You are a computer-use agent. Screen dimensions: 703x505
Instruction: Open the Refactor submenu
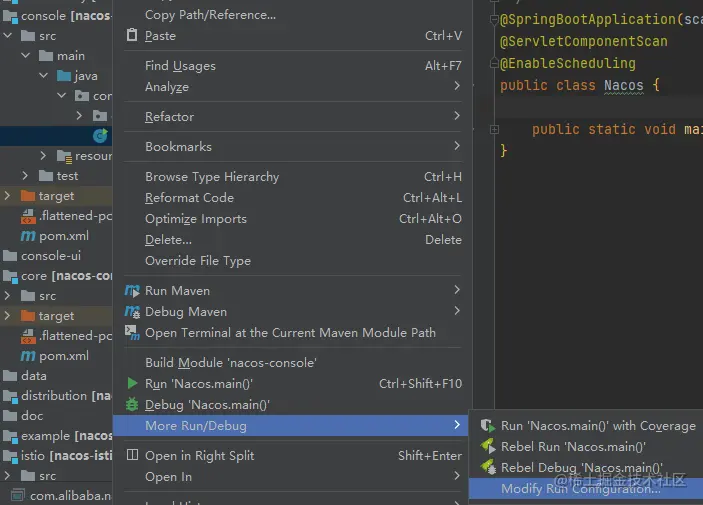point(292,117)
